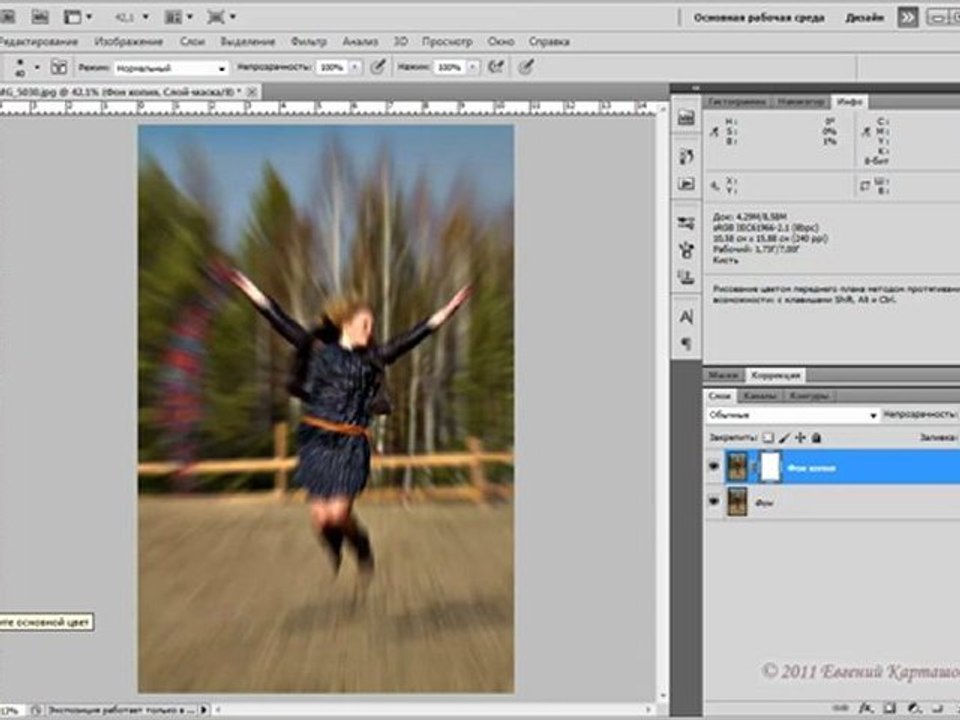This screenshot has height=720, width=960.
Task: Open the brush Режим blending mode dropdown
Action: [171, 68]
